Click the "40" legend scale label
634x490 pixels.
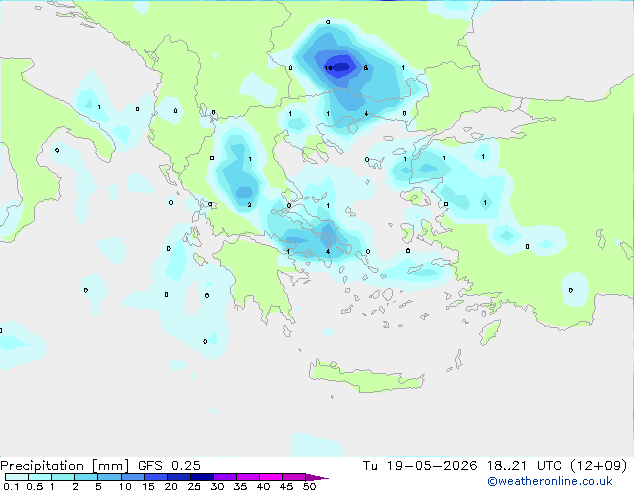[x=263, y=486]
